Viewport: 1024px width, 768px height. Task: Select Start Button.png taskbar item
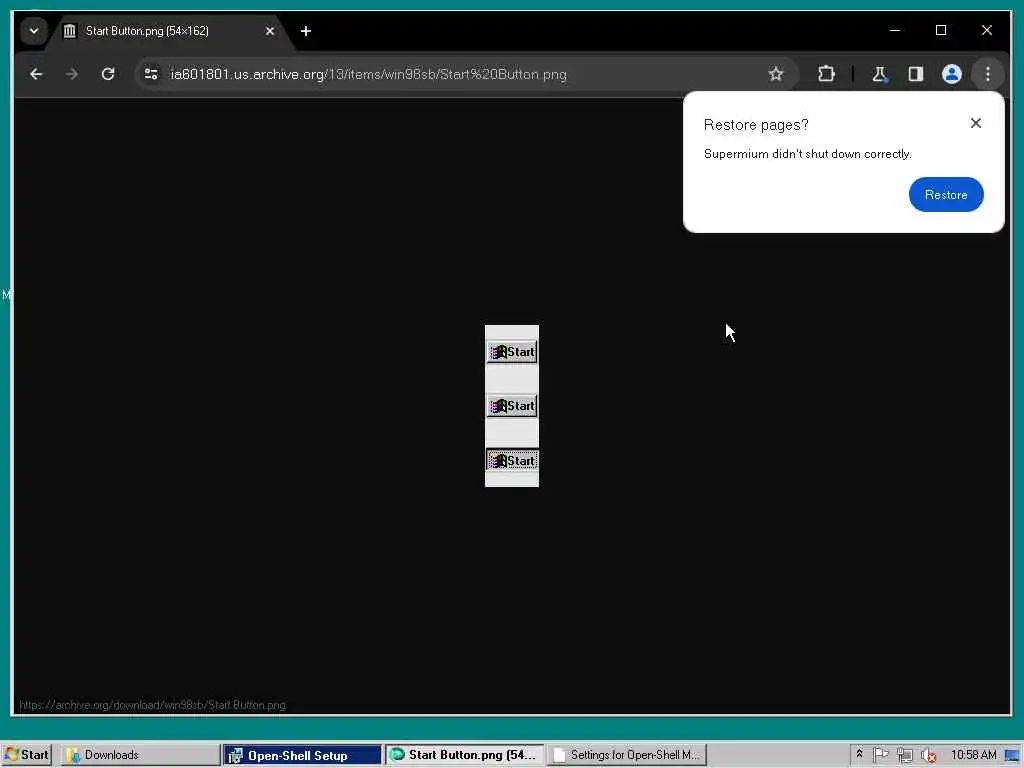(464, 755)
